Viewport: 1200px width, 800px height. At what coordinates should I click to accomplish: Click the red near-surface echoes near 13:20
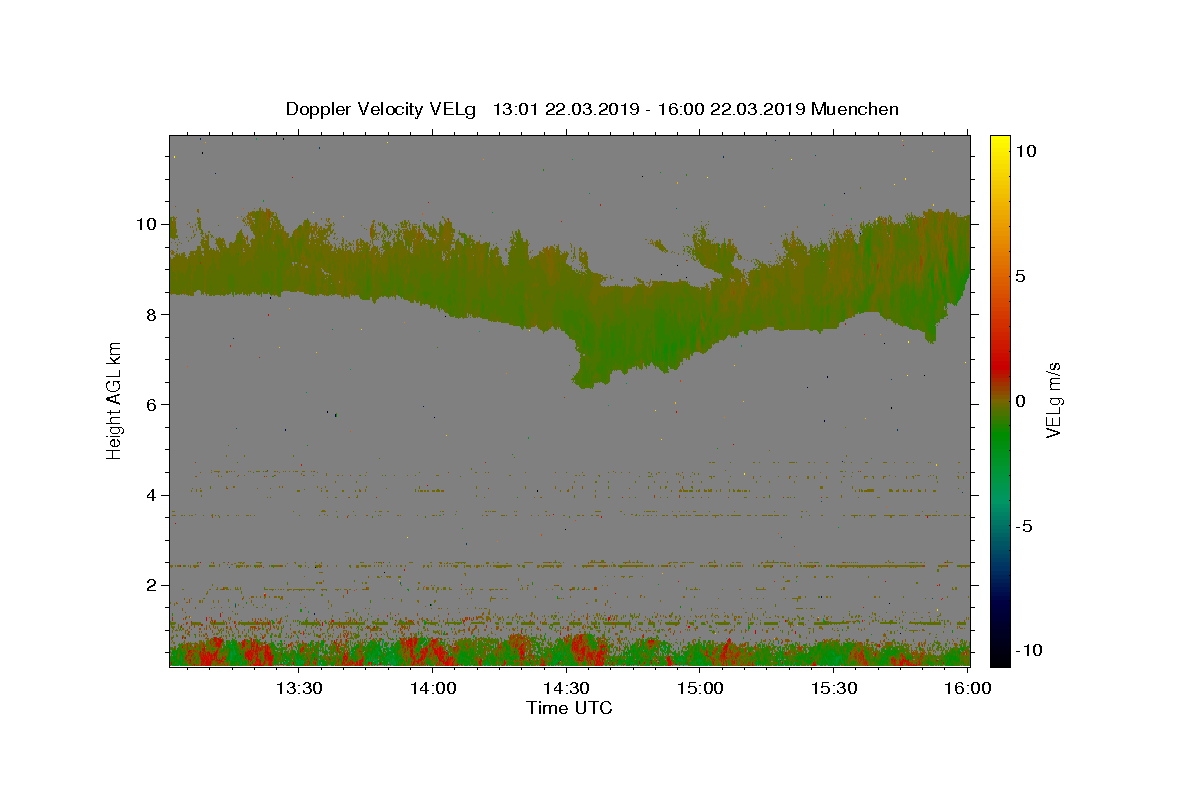[255, 652]
